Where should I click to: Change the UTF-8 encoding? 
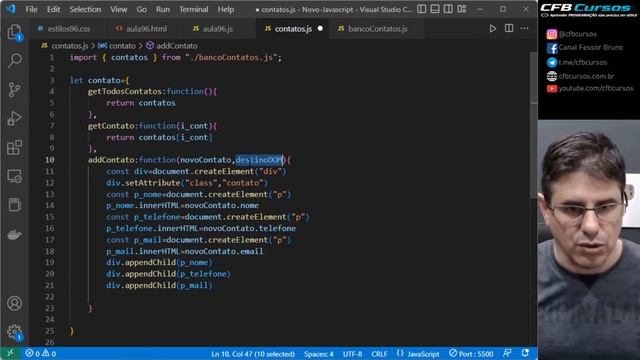(352, 354)
